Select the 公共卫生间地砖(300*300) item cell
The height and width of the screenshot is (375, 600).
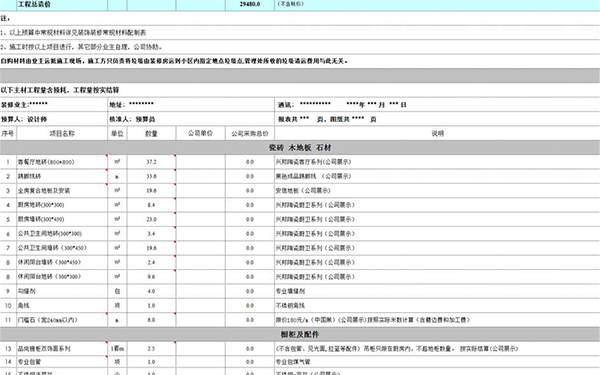tap(62, 234)
